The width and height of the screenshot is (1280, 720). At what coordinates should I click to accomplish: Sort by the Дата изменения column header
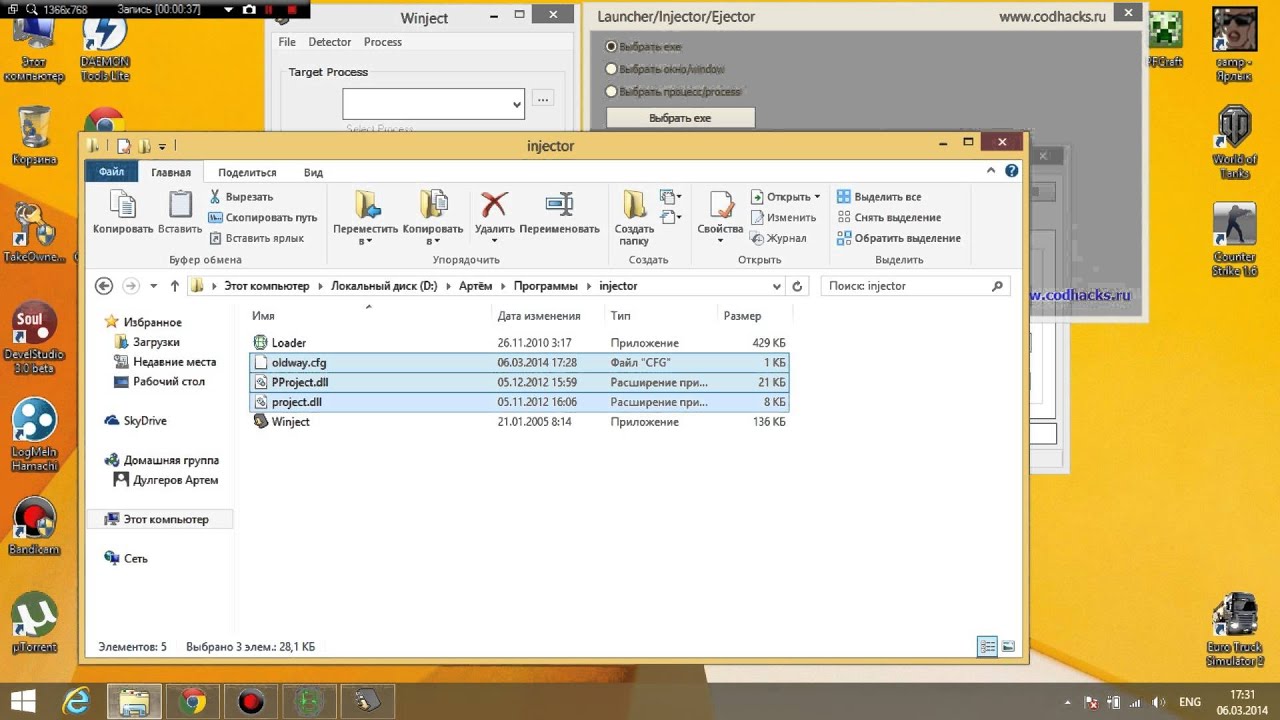tap(539, 316)
